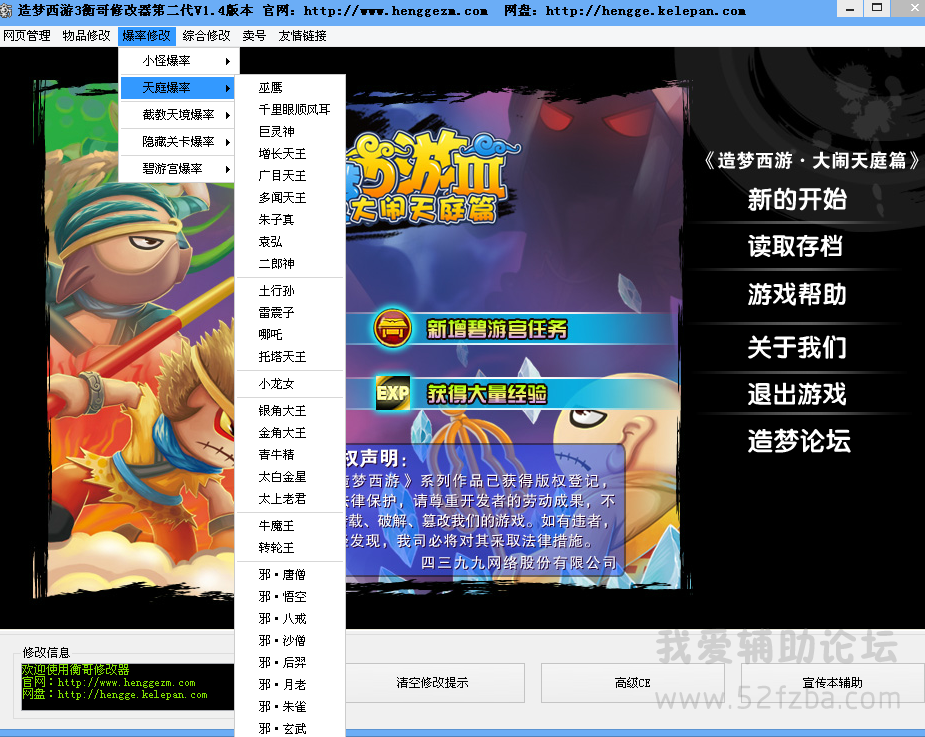Select 邪·唐僧 menu entry
Viewport: 925px width, 737px height.
click(x=290, y=575)
